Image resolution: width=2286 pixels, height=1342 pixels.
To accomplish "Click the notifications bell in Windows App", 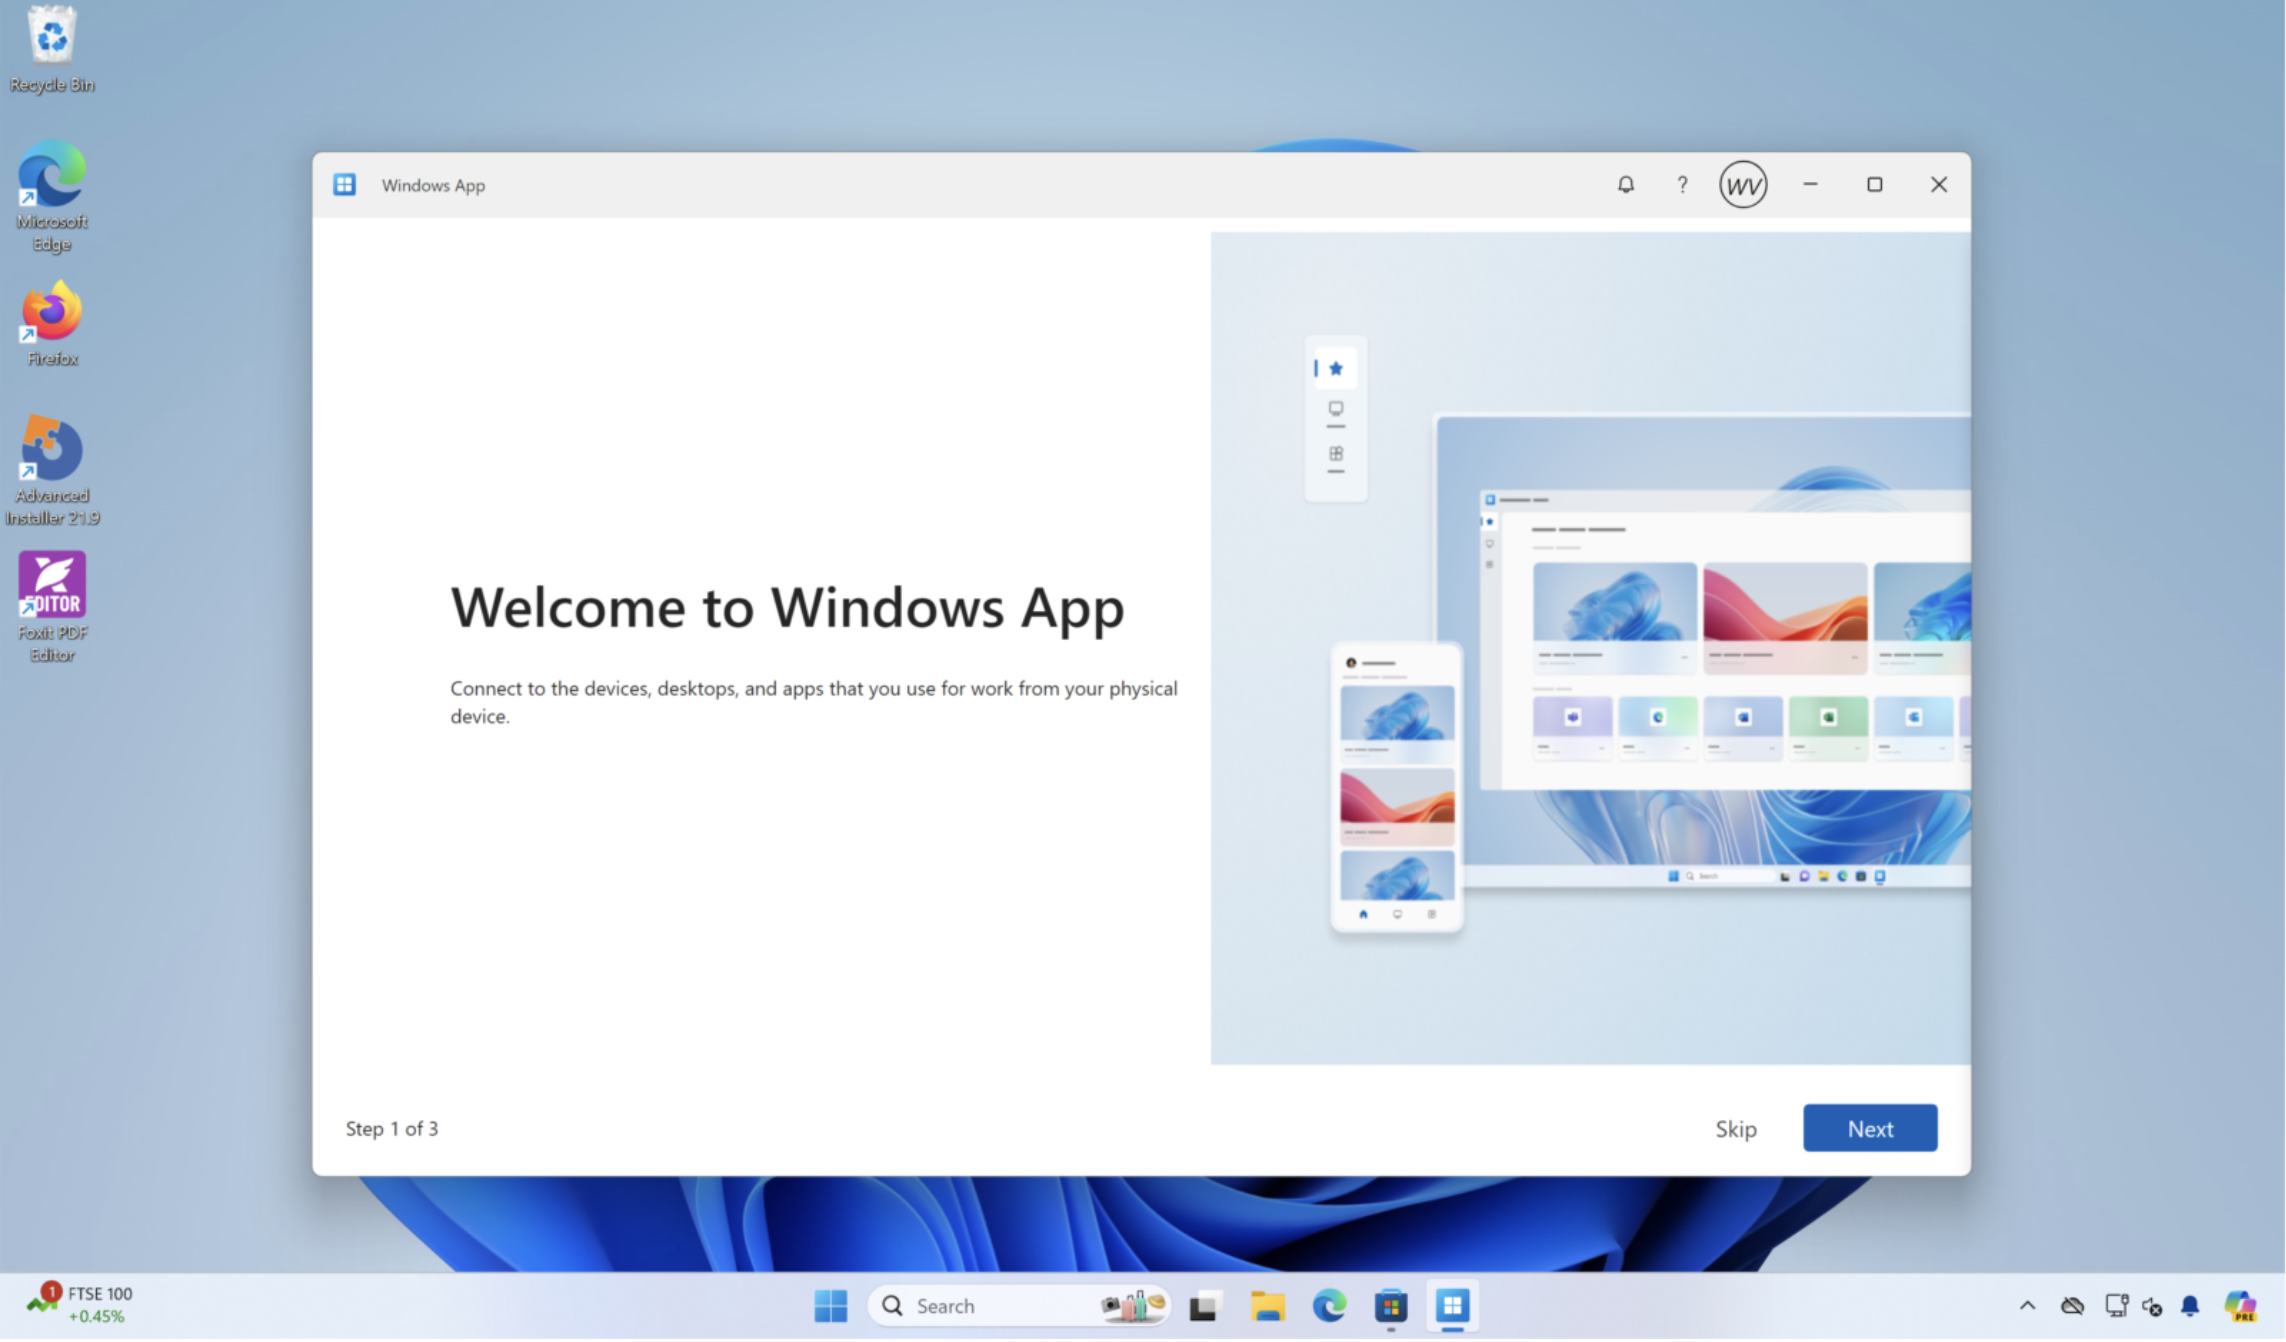I will click(1626, 185).
